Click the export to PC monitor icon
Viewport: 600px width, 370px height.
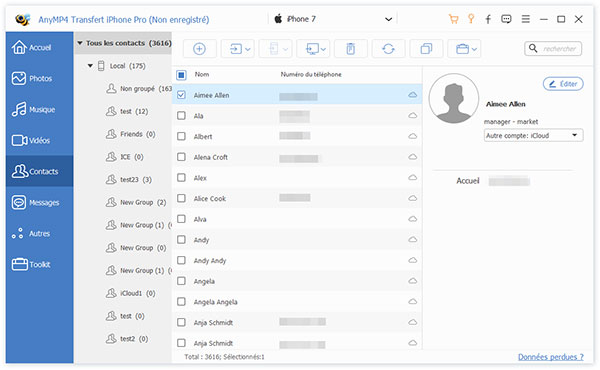click(312, 49)
